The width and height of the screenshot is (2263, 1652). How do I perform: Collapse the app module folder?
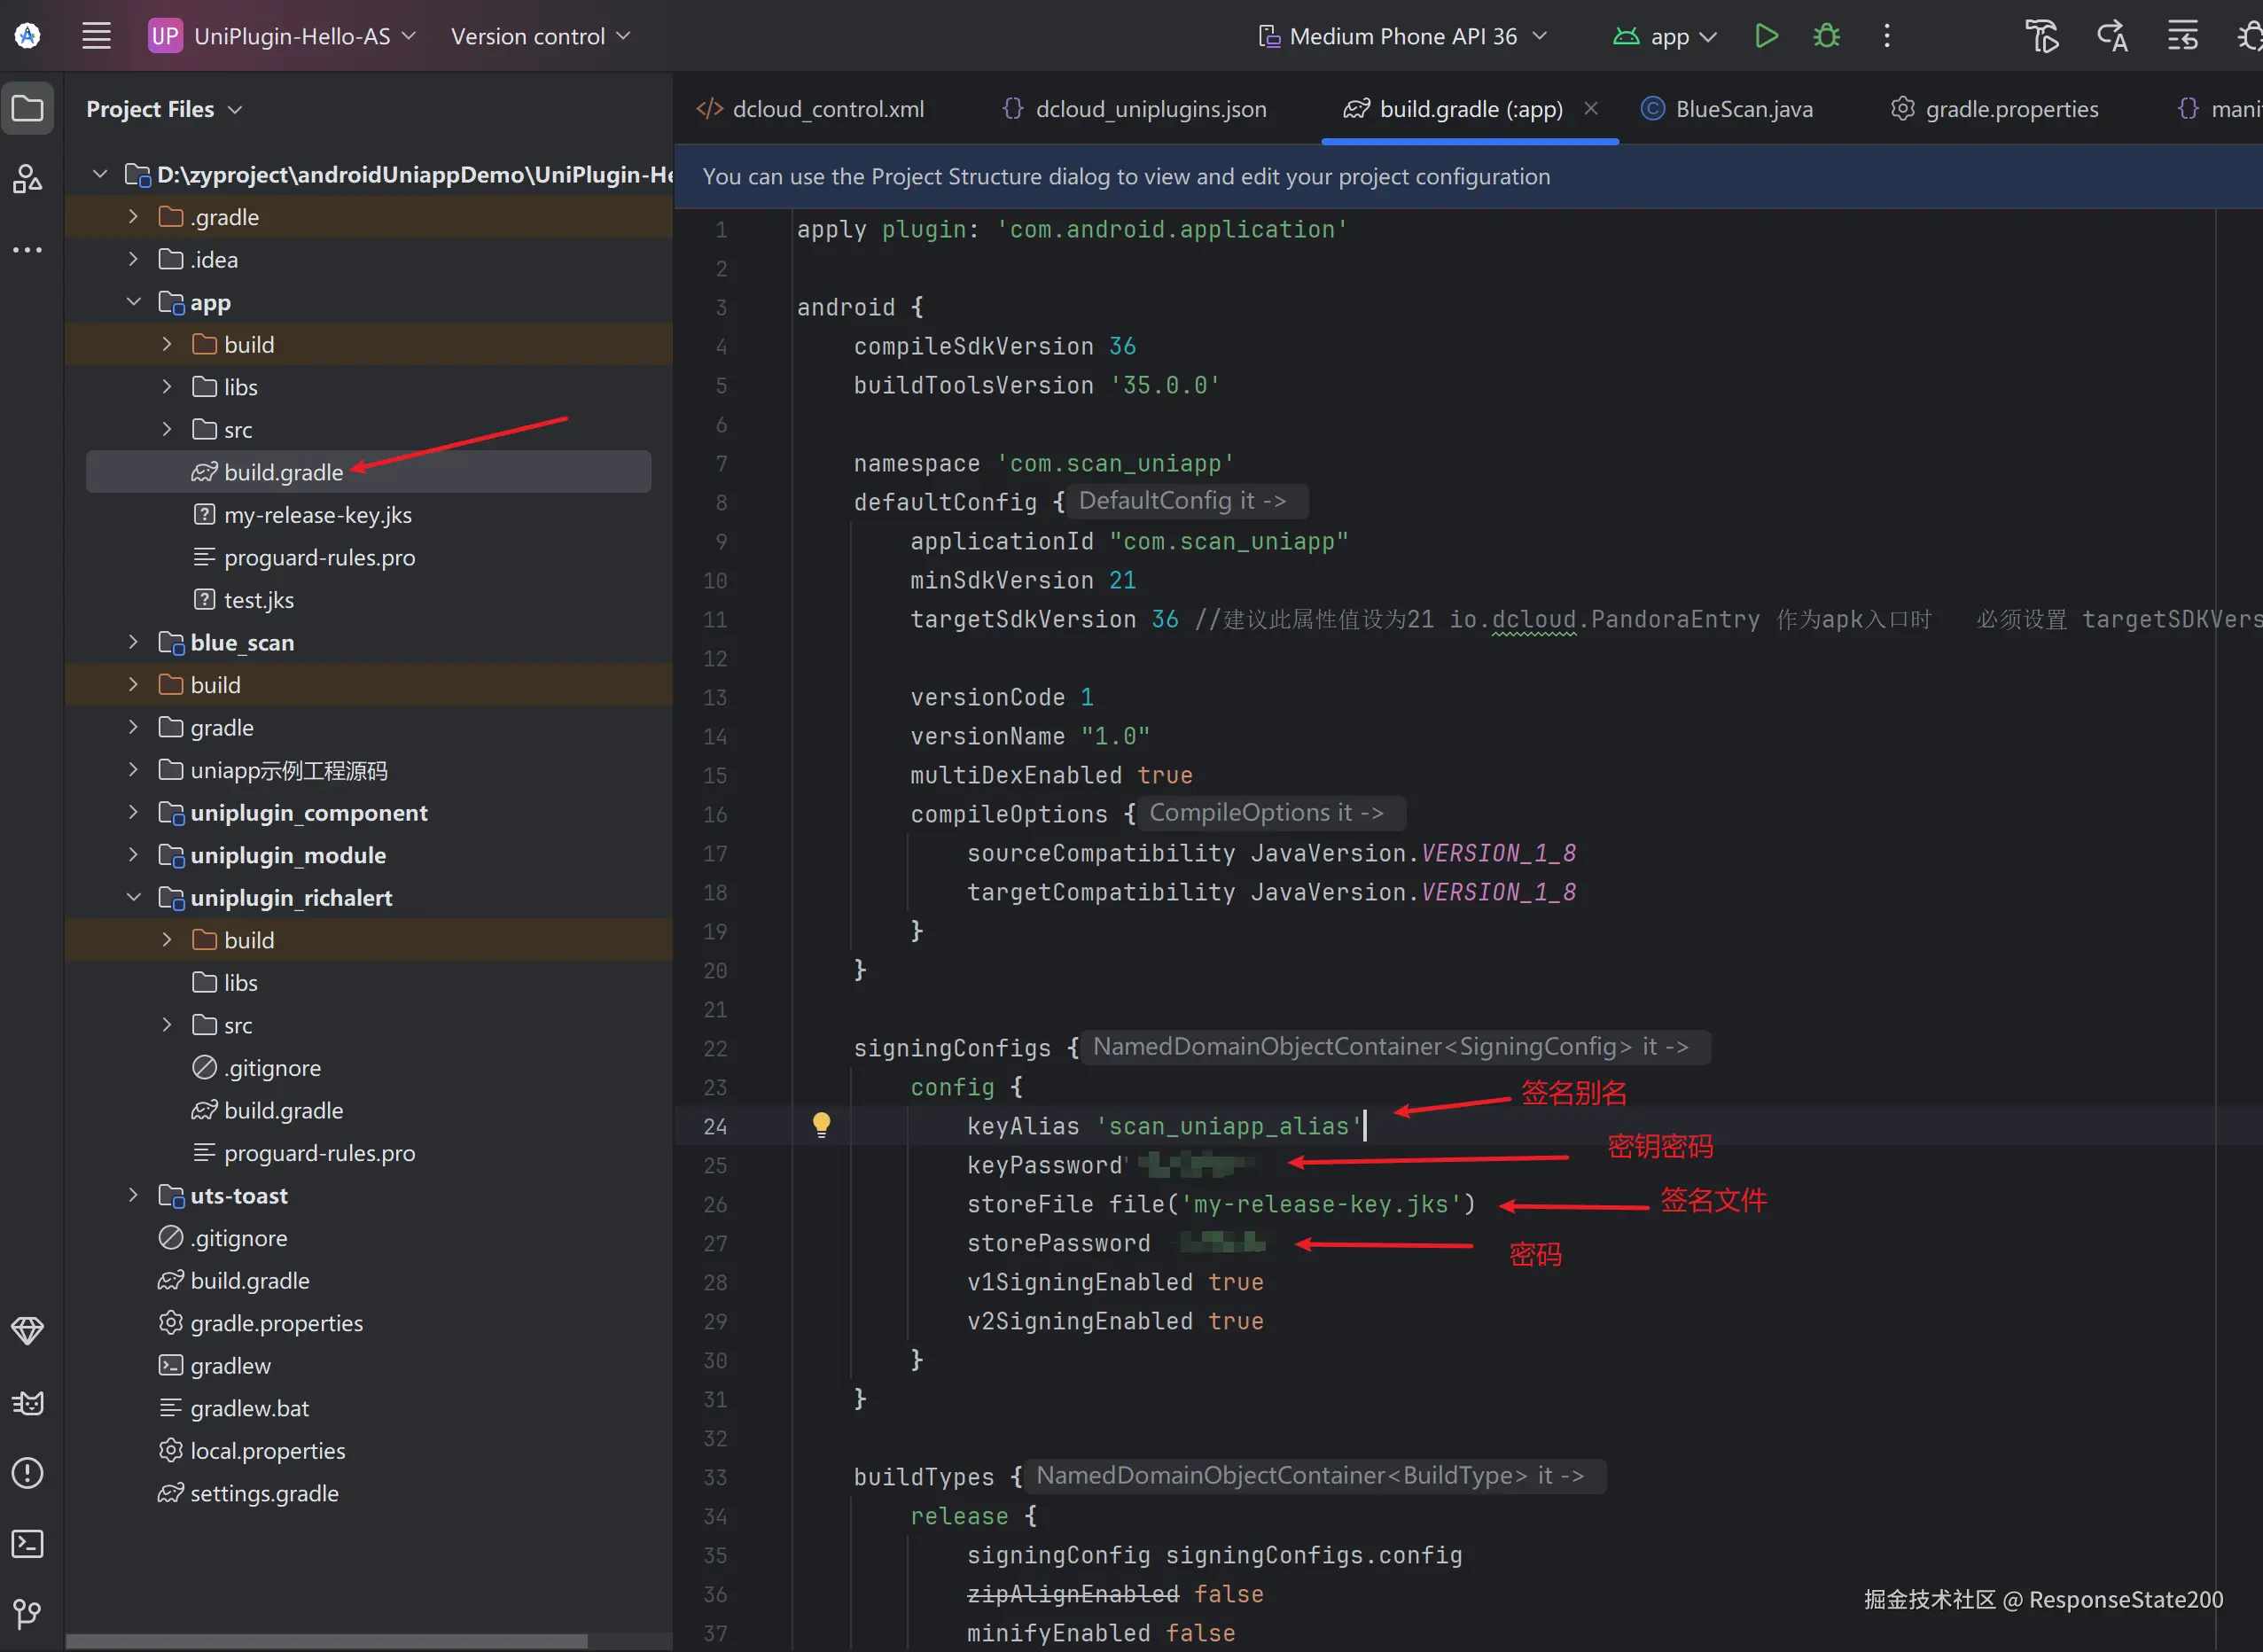[134, 302]
